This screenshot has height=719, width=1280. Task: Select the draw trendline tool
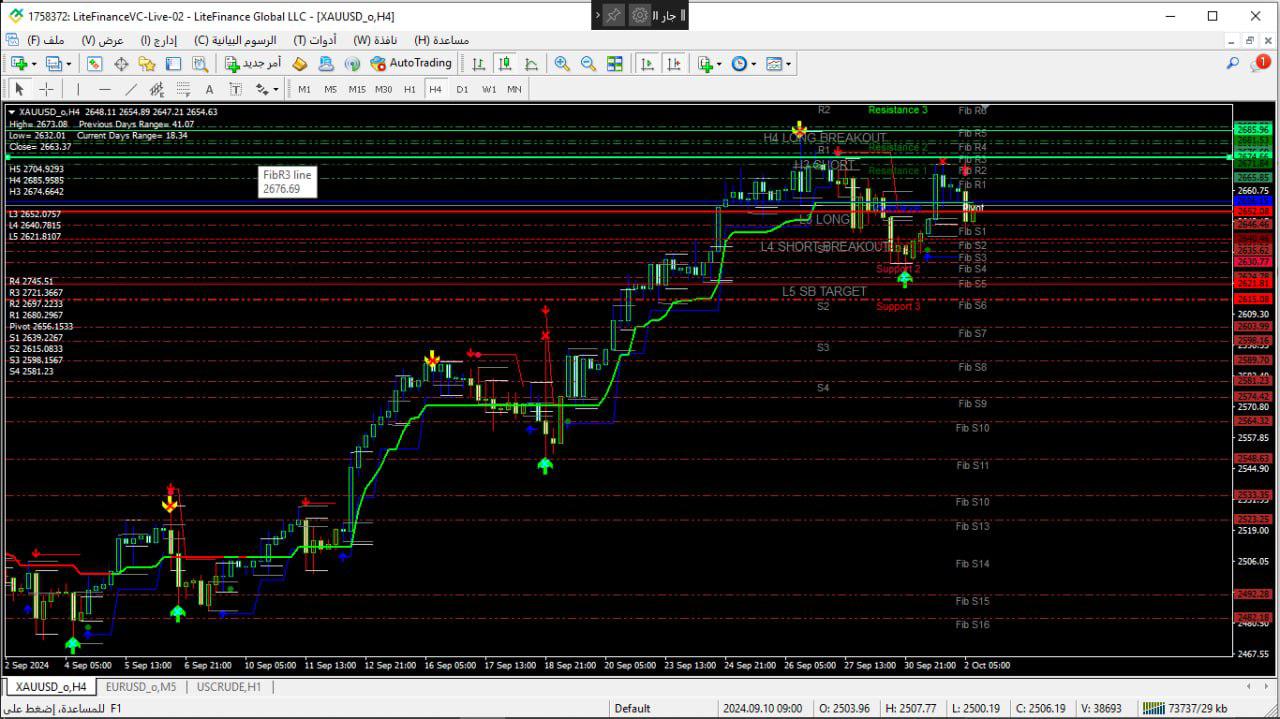click(x=130, y=89)
